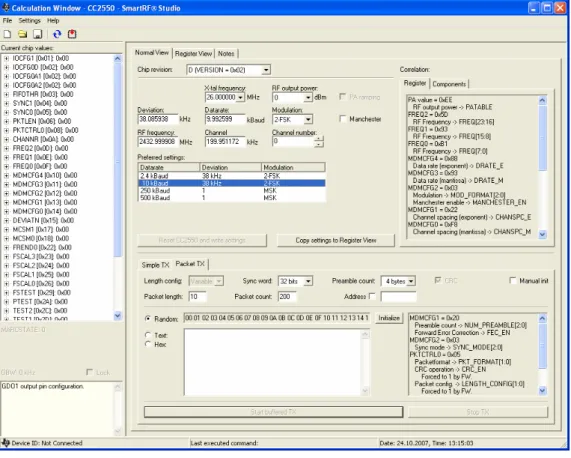Viewport: 571px width, 458px height.
Task: Select the Random data radio button
Action: pos(148,319)
